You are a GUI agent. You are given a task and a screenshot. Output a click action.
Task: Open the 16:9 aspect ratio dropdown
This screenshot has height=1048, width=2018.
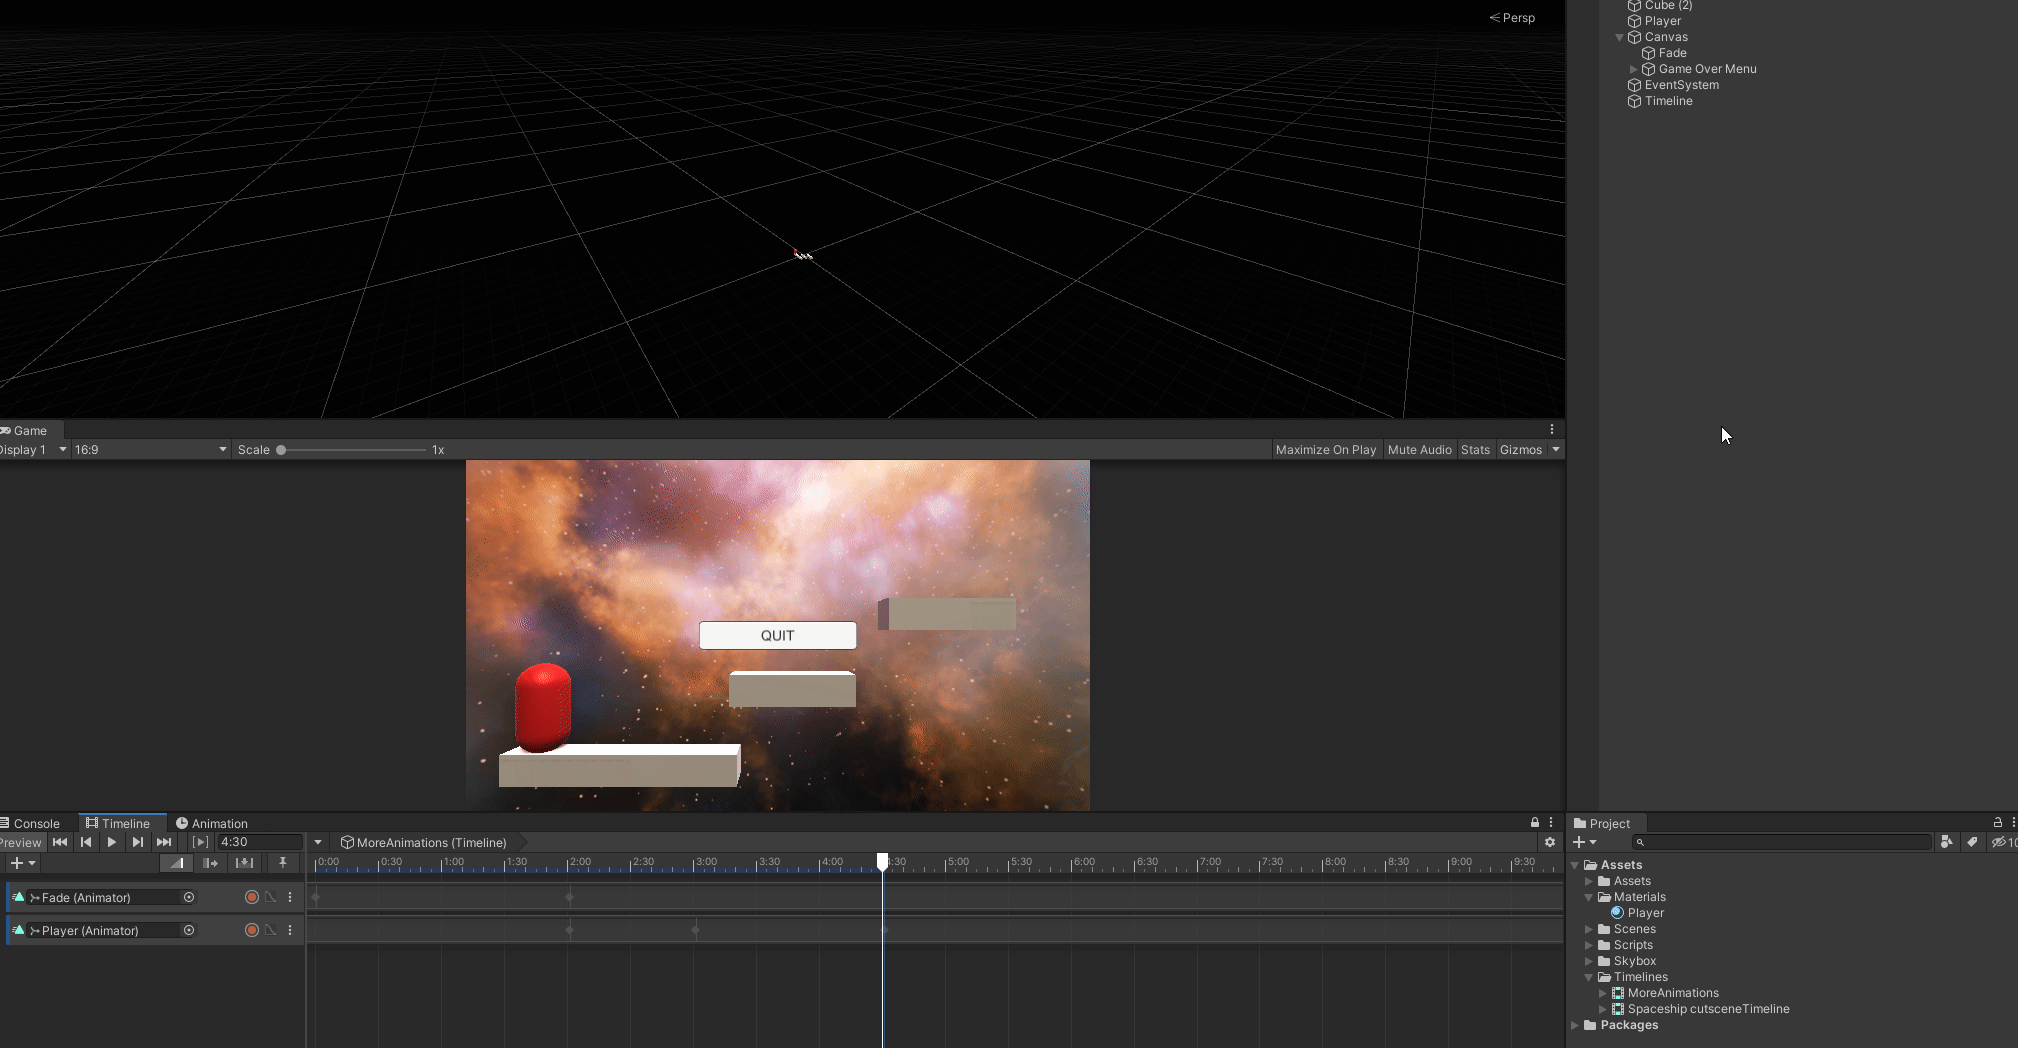151,450
